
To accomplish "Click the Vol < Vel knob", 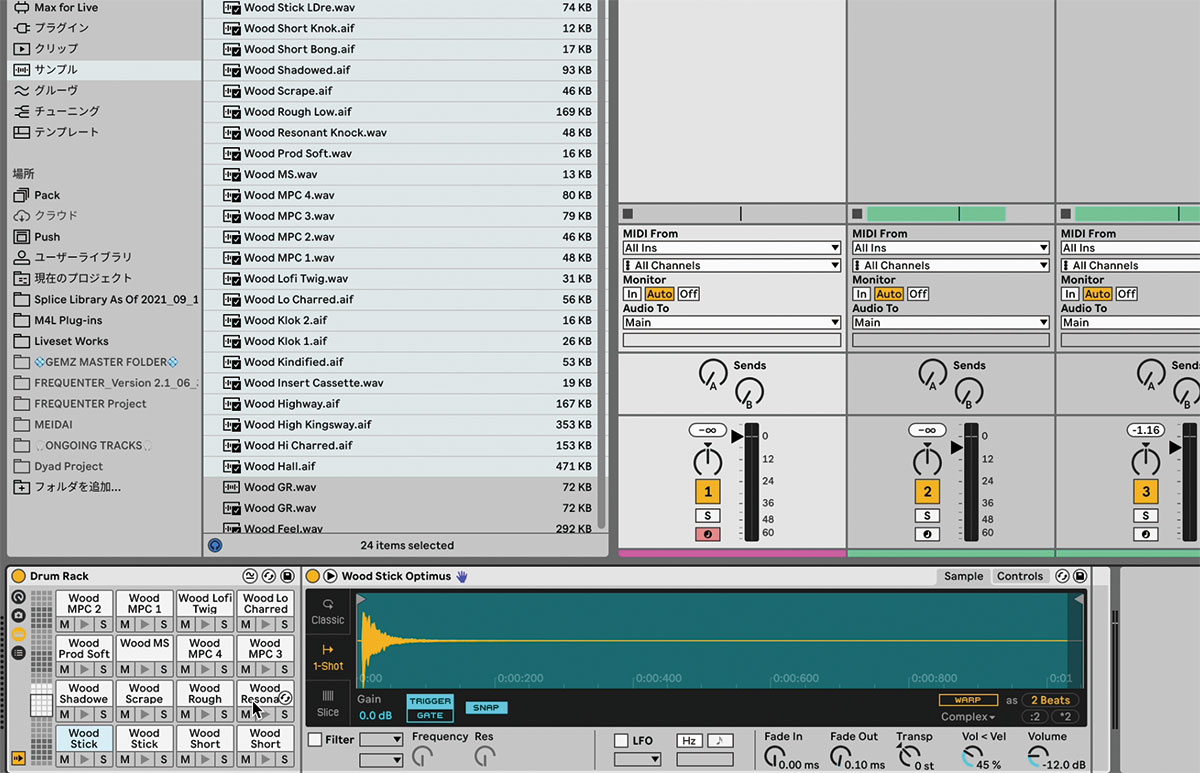I will (x=973, y=757).
